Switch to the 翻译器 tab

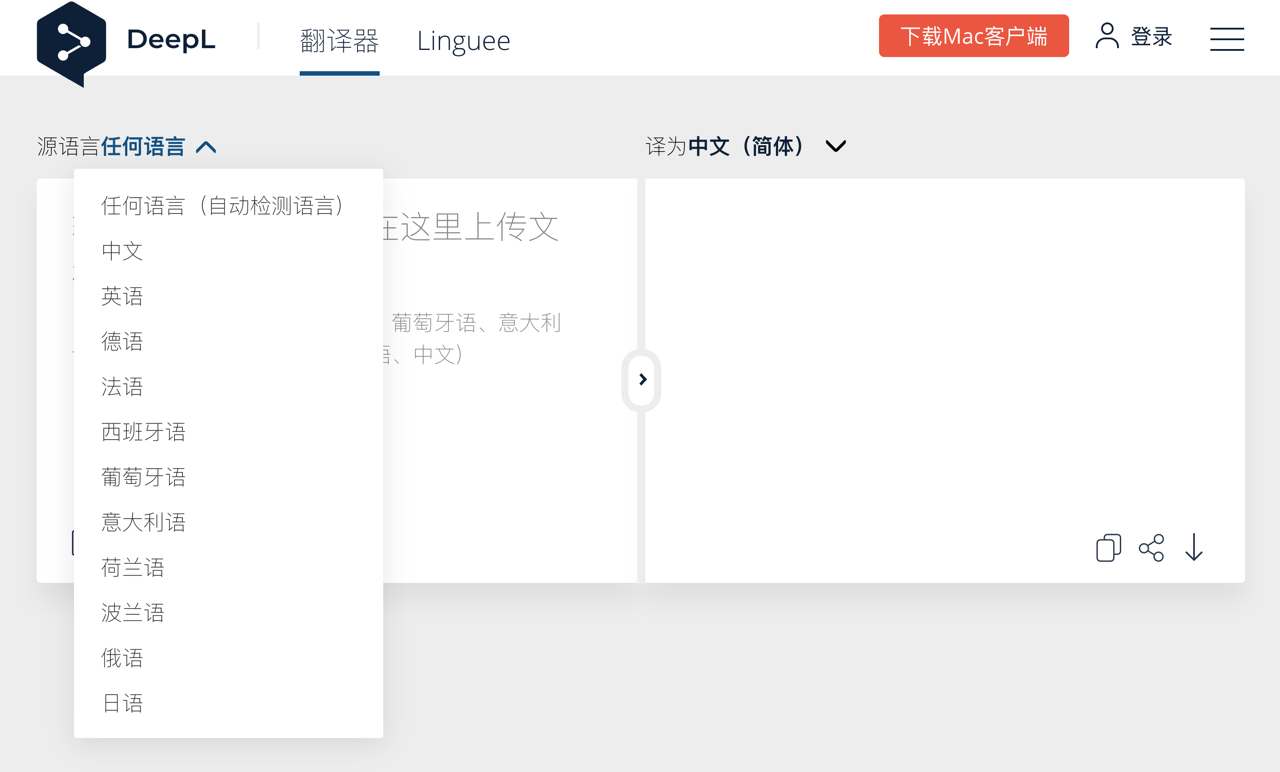click(339, 40)
